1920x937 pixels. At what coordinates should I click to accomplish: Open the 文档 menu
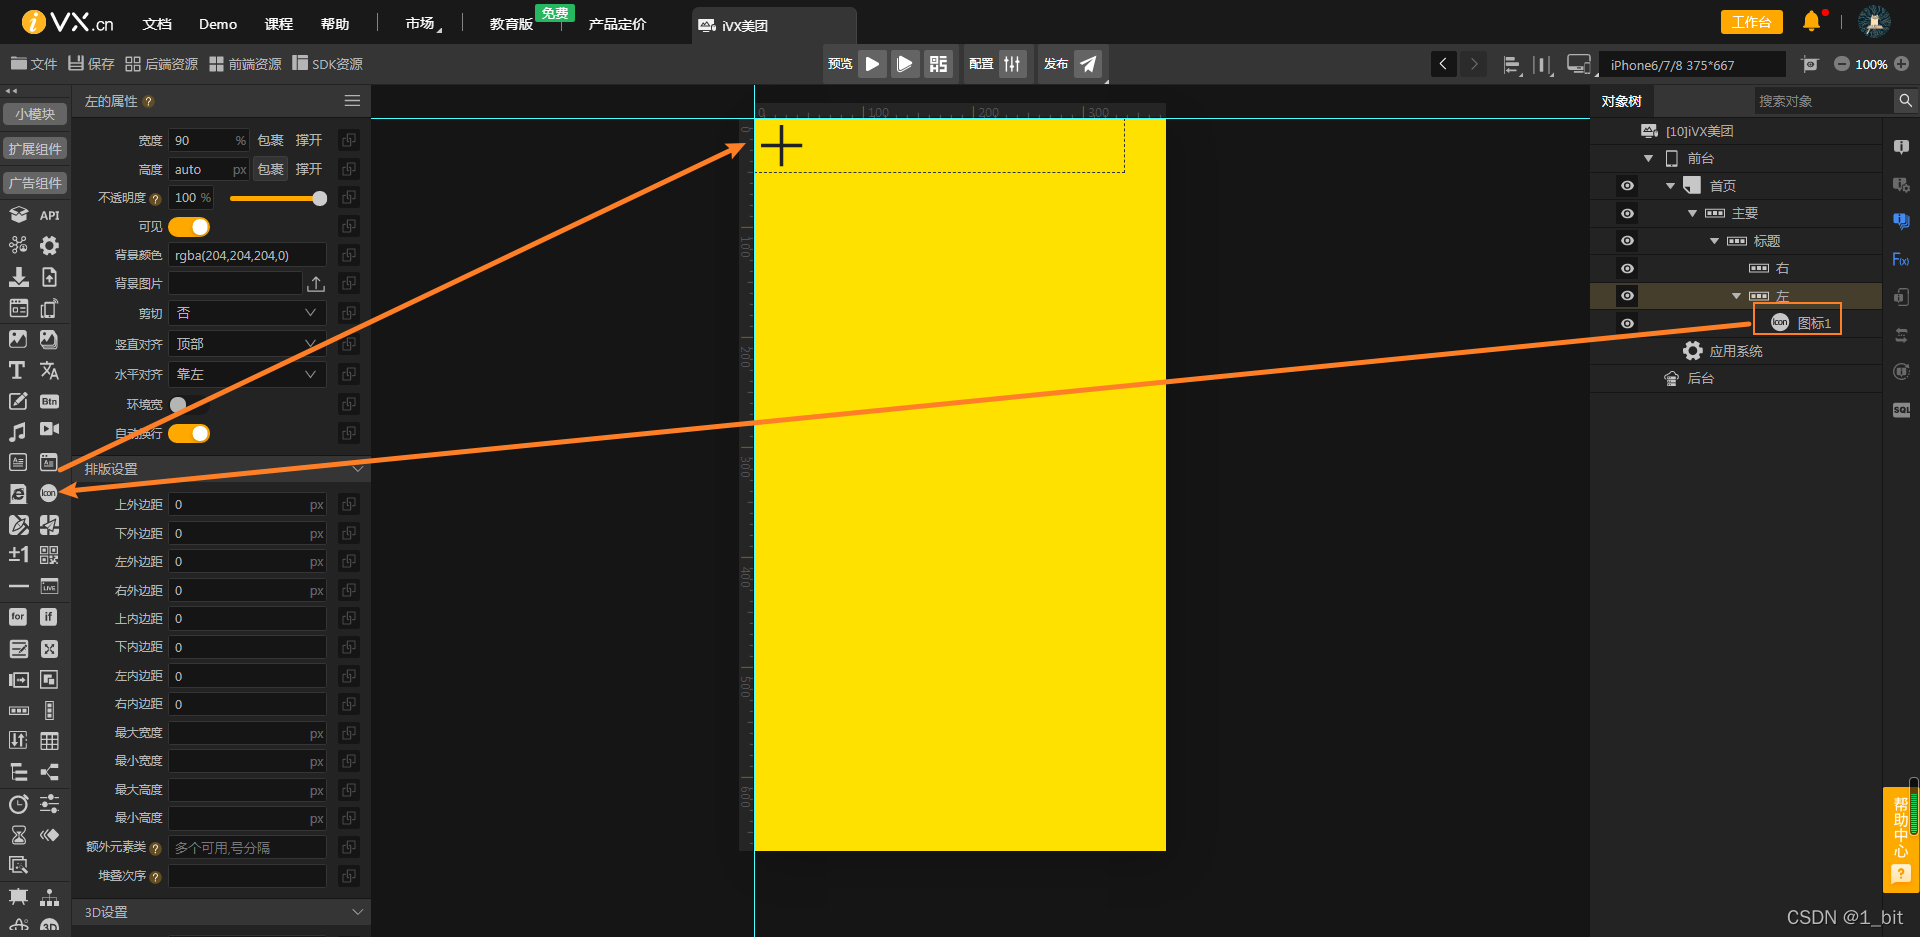tap(157, 24)
